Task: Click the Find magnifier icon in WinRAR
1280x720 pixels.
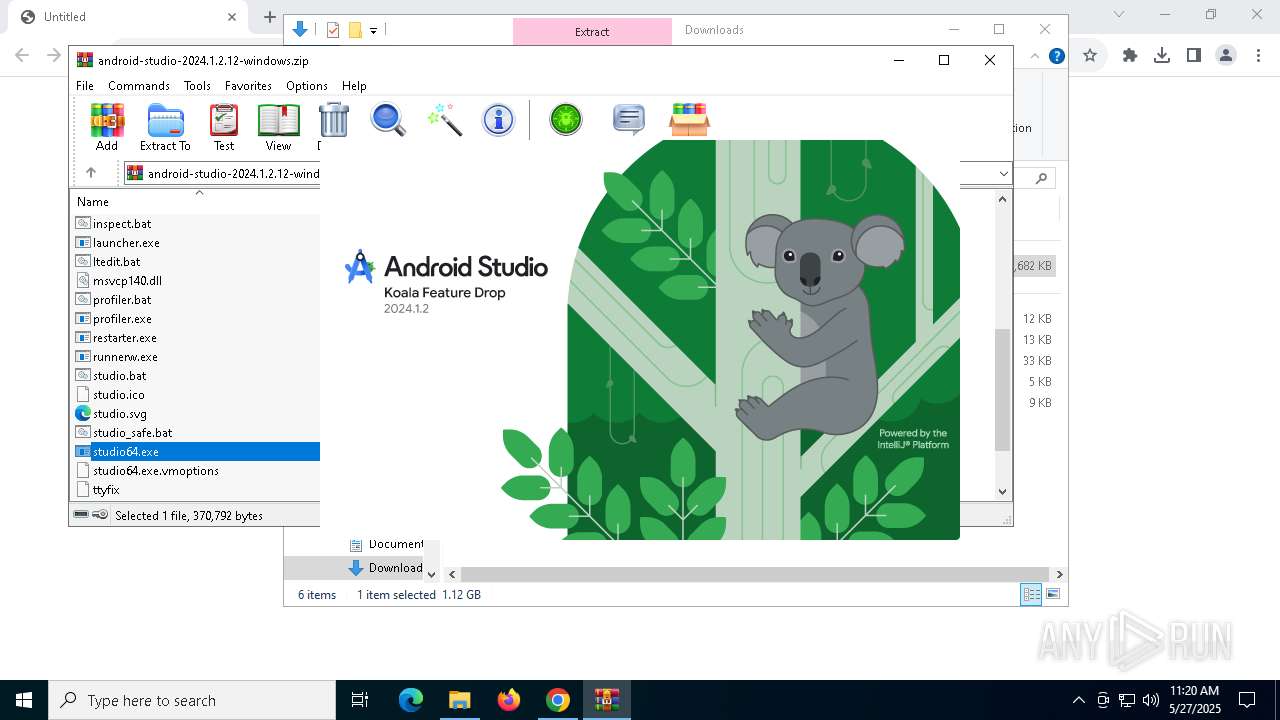Action: pos(388,119)
